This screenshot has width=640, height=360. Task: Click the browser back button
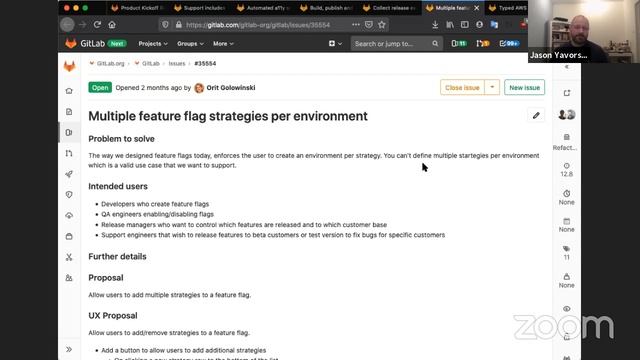67,24
